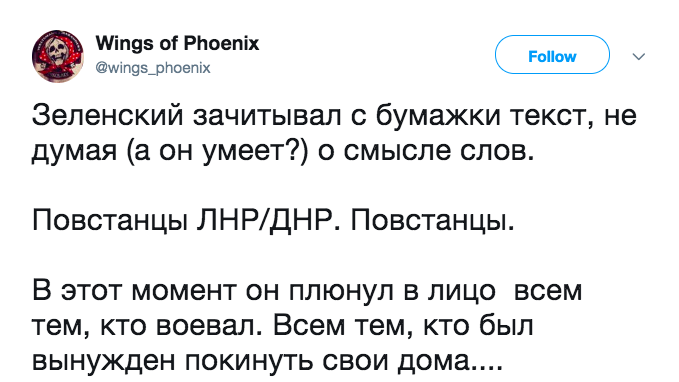679x382 pixels.
Task: Select the tweet line starting with думая
Action: click(283, 152)
